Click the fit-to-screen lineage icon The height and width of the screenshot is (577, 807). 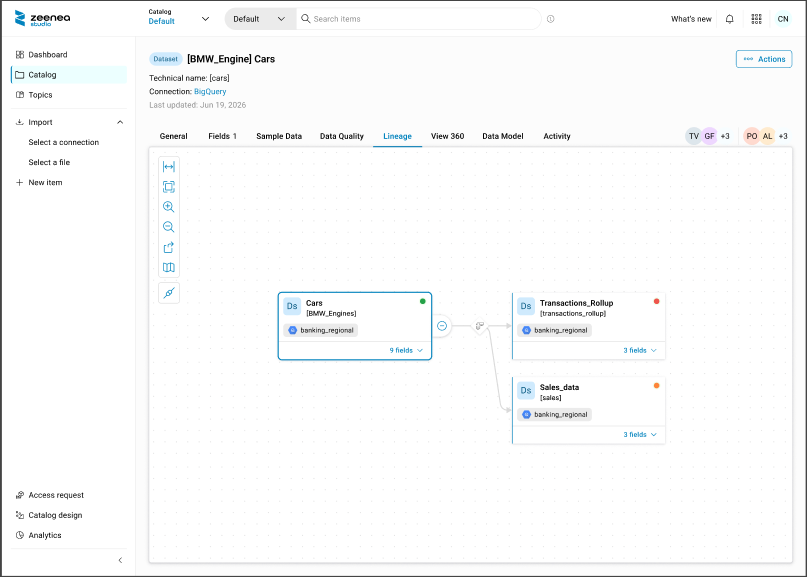click(169, 187)
